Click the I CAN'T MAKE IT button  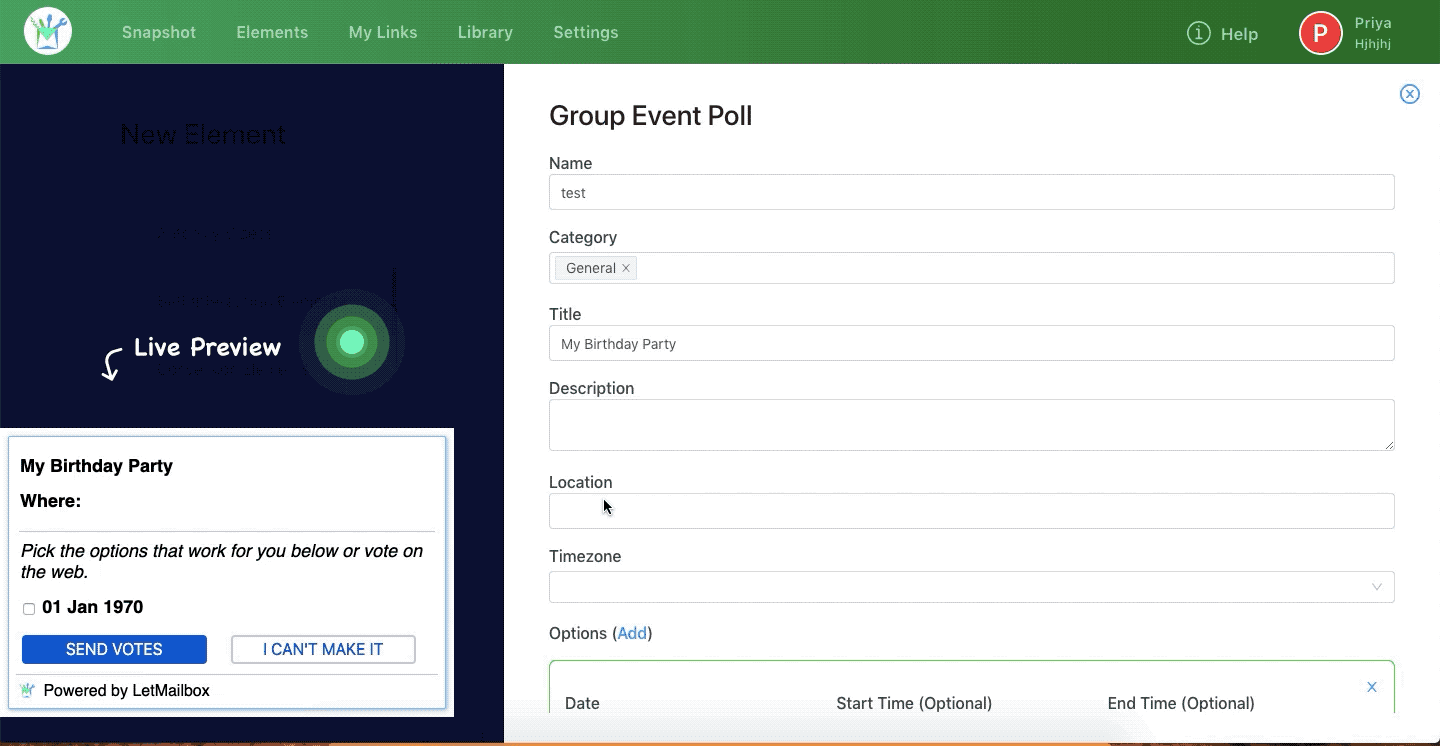323,649
